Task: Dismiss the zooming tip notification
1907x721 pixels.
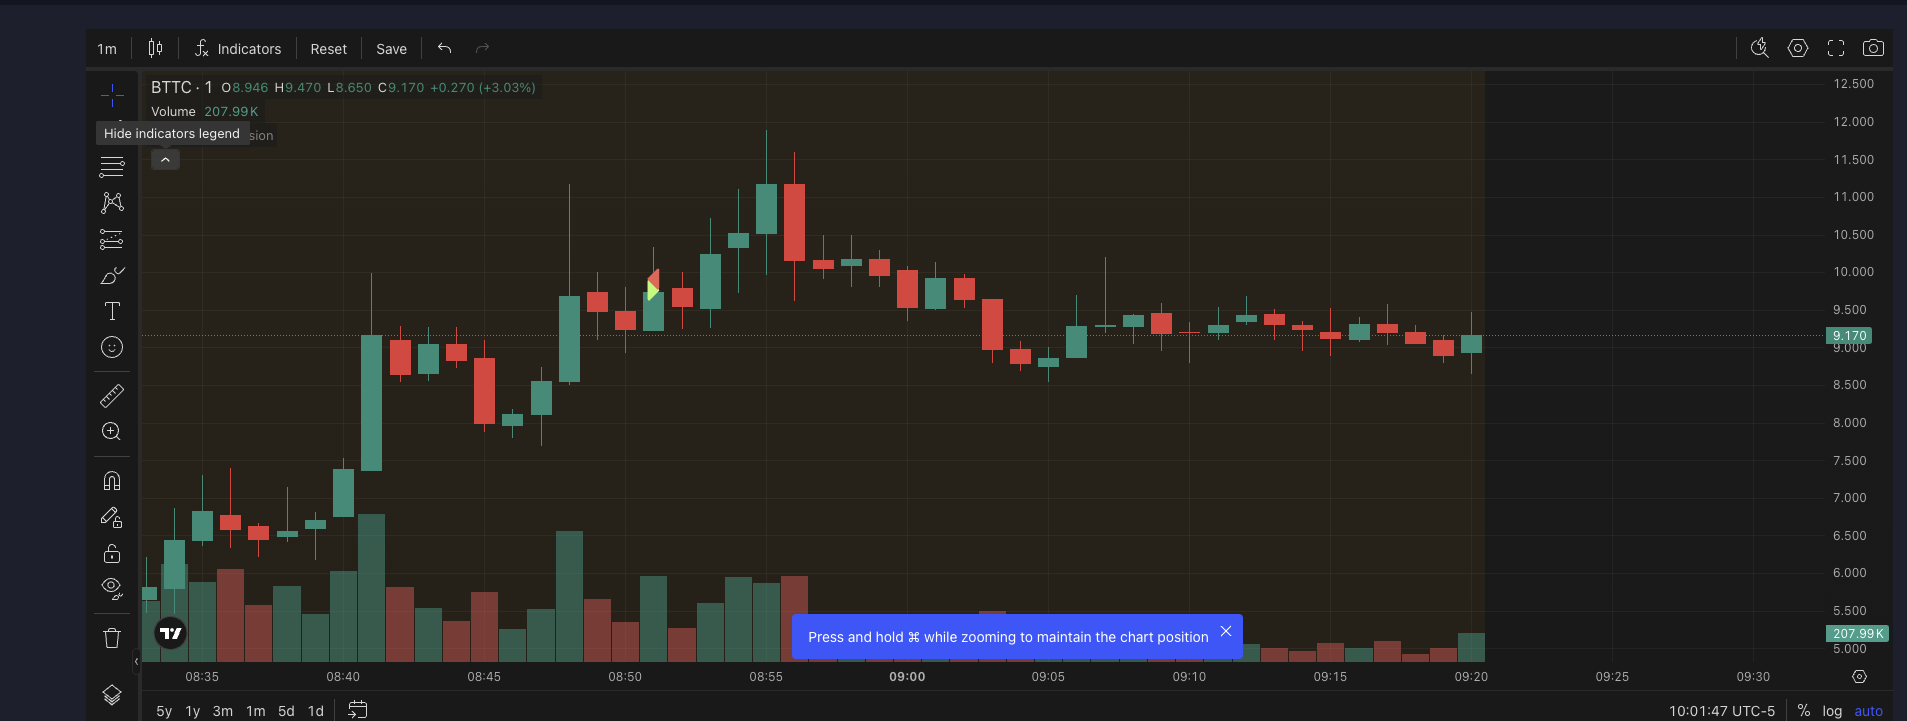Action: [x=1226, y=631]
